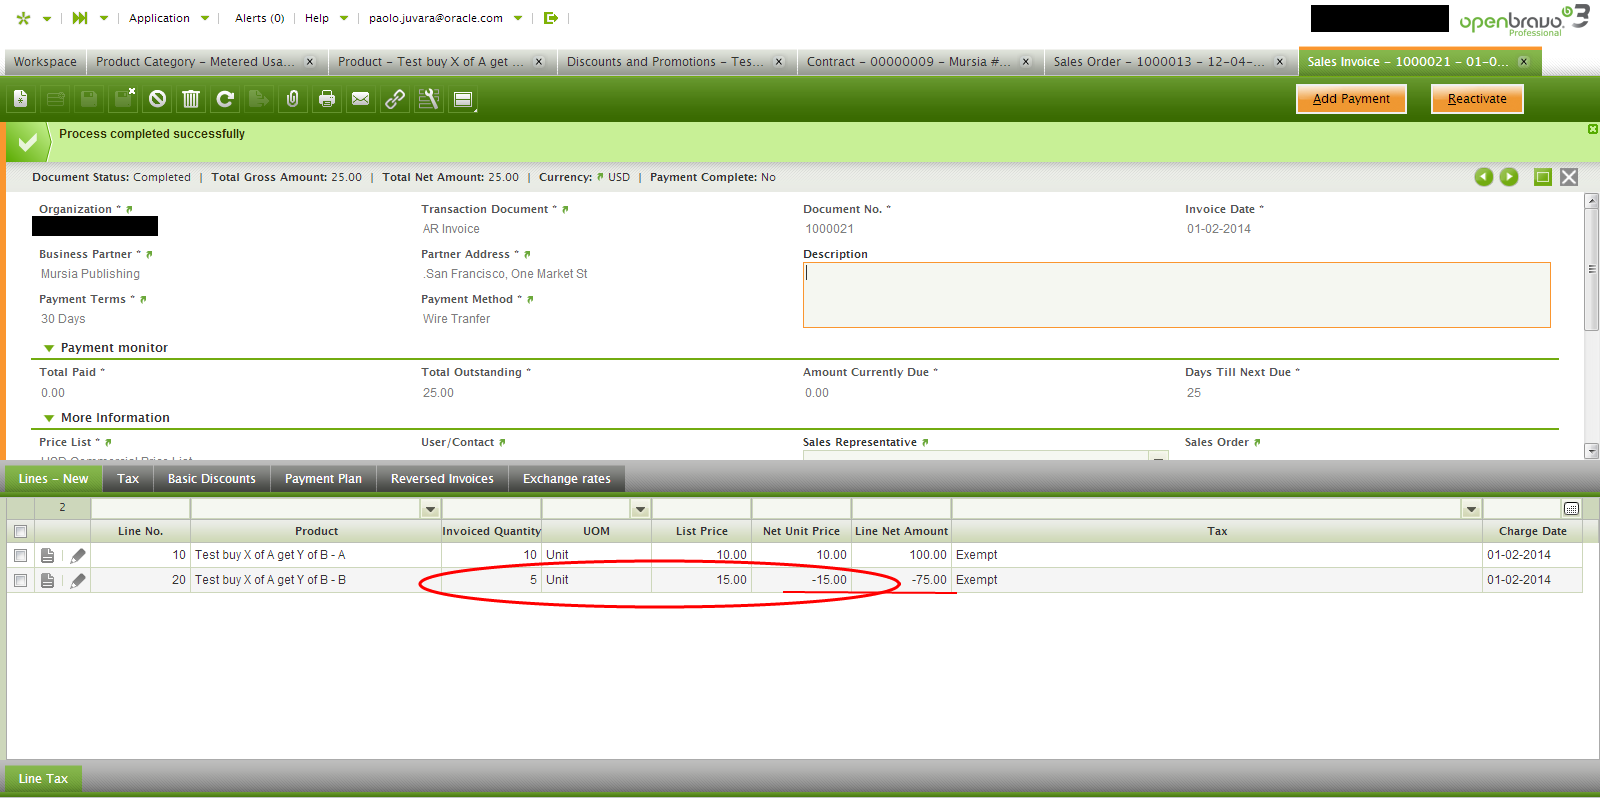Collapse the More Information section
Viewport: 1600px width, 798px height.
[49, 418]
